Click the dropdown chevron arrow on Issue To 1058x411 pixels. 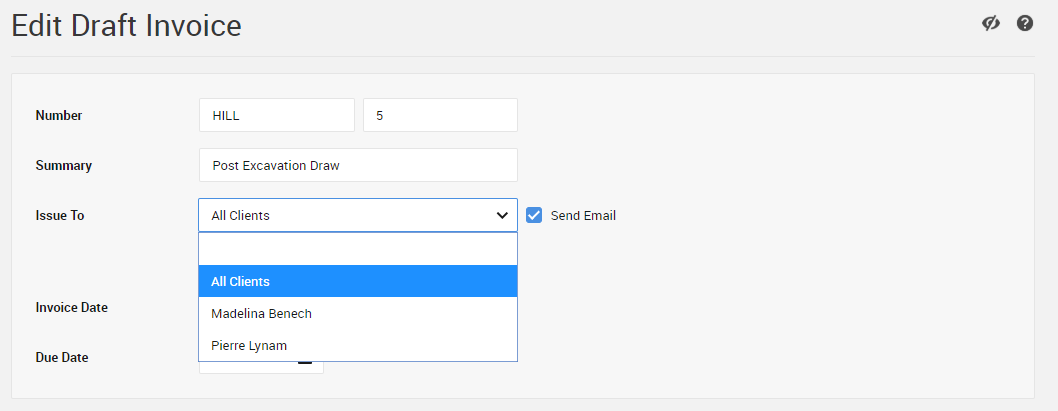(502, 215)
